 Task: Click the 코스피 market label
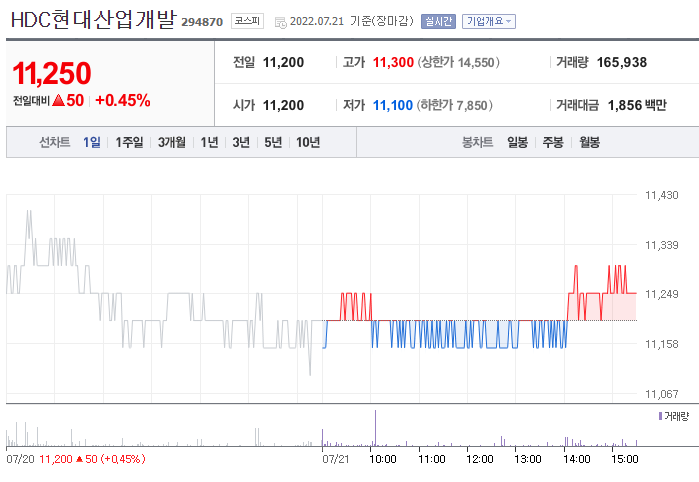point(247,21)
